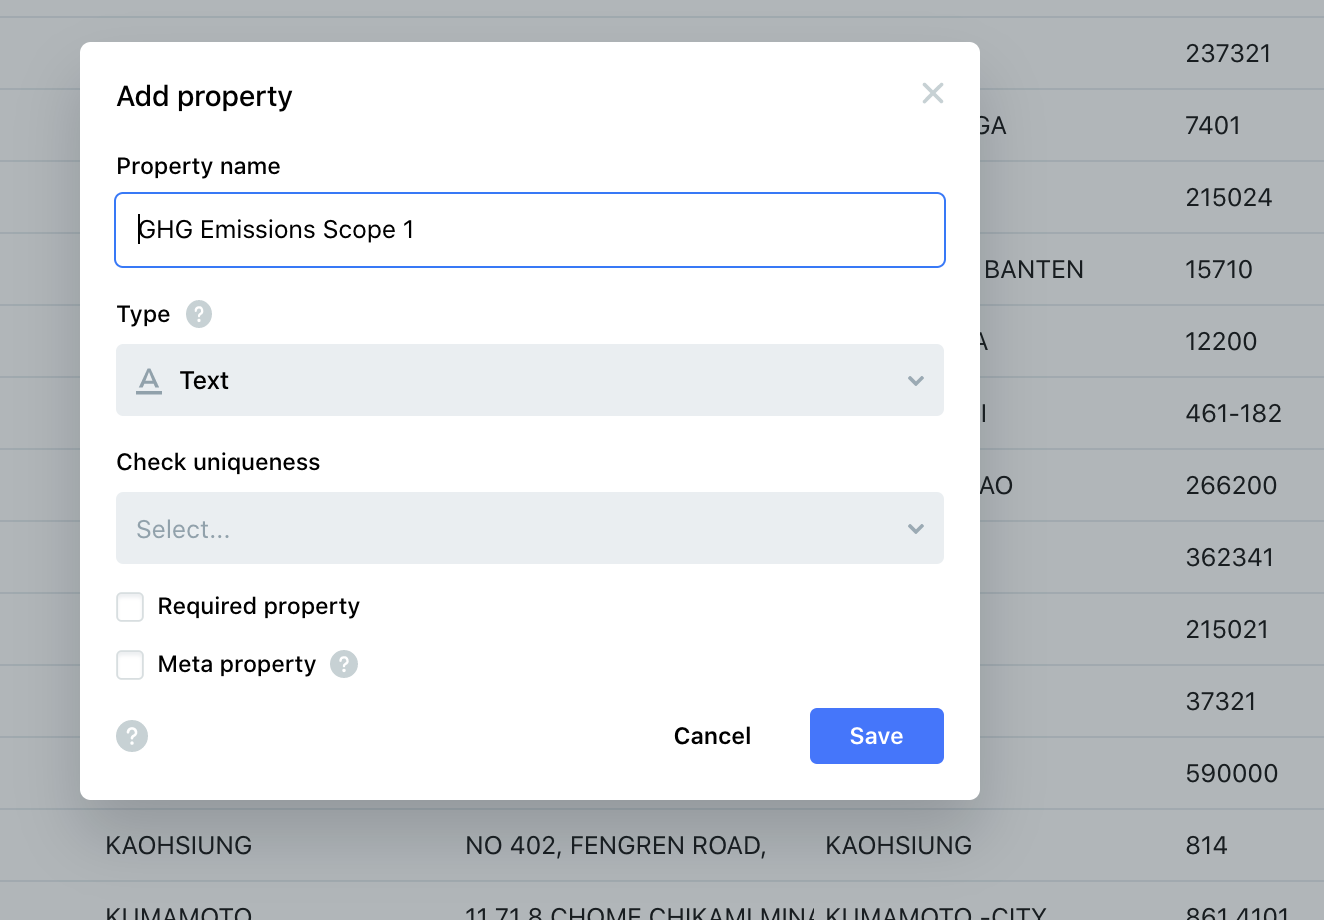Click the Meta property label text
1324x920 pixels.
237,664
